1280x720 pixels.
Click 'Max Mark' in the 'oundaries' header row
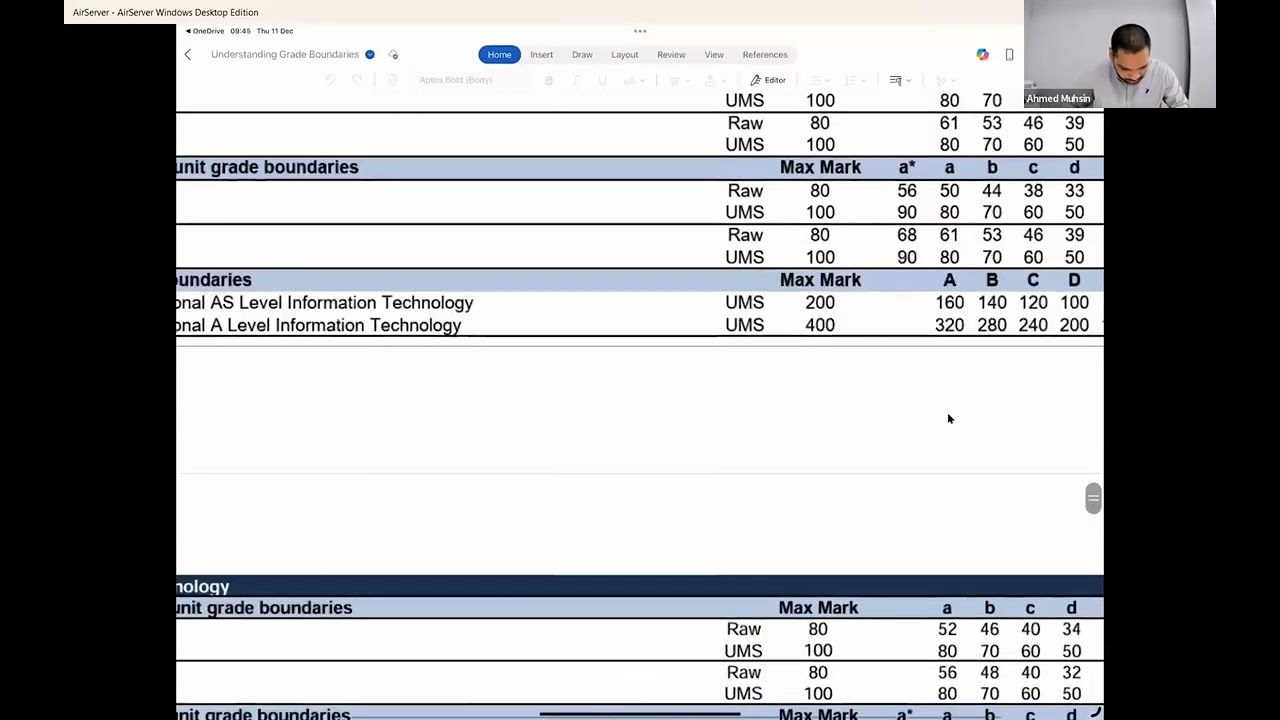tap(820, 280)
